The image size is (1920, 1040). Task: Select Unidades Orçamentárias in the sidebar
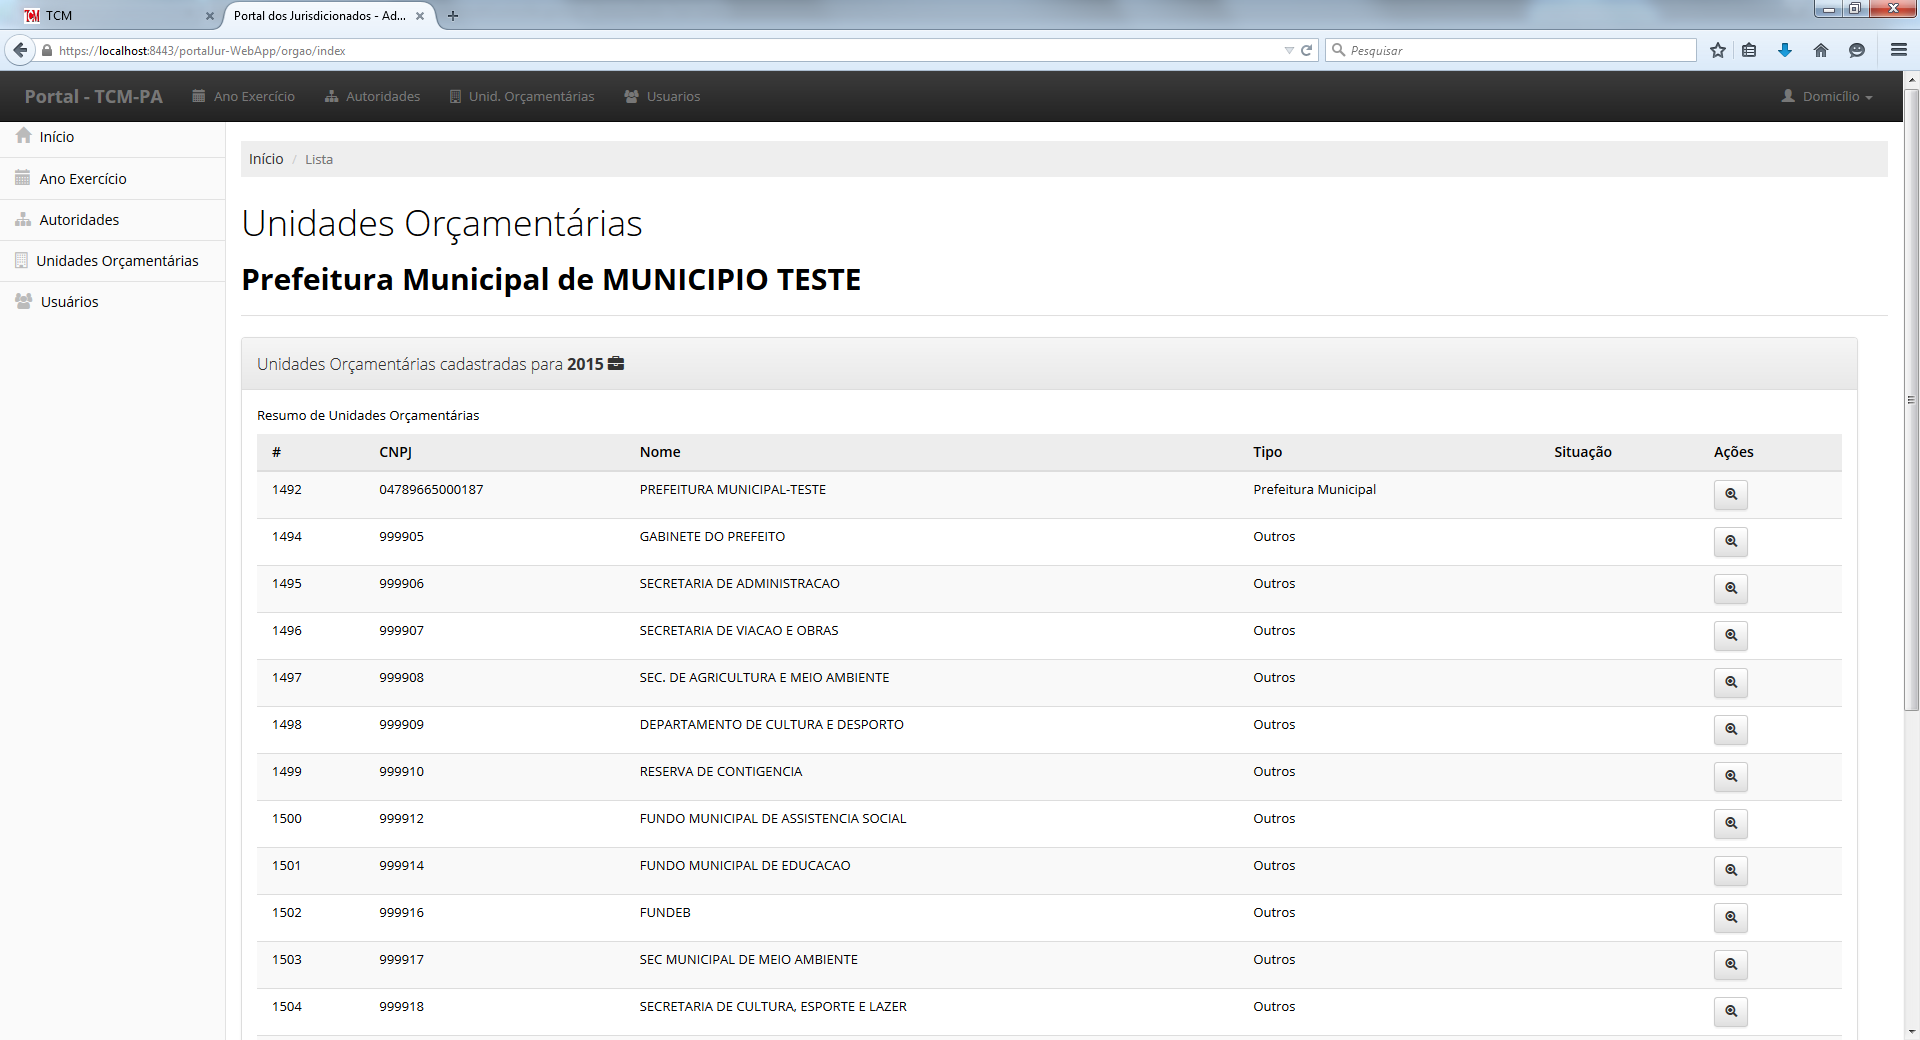112,261
